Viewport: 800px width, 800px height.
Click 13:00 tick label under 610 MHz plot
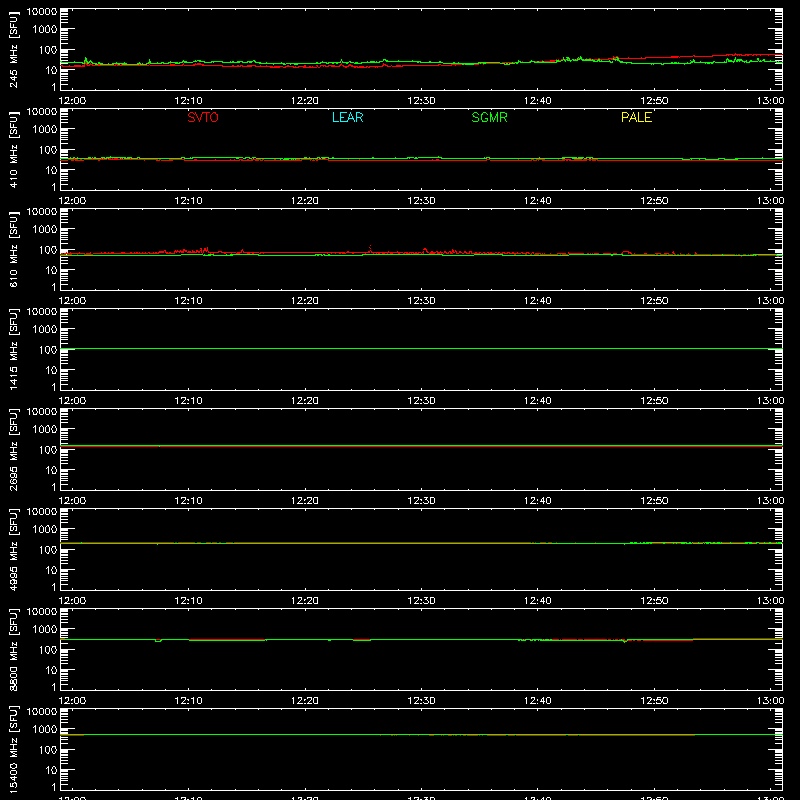coord(770,301)
